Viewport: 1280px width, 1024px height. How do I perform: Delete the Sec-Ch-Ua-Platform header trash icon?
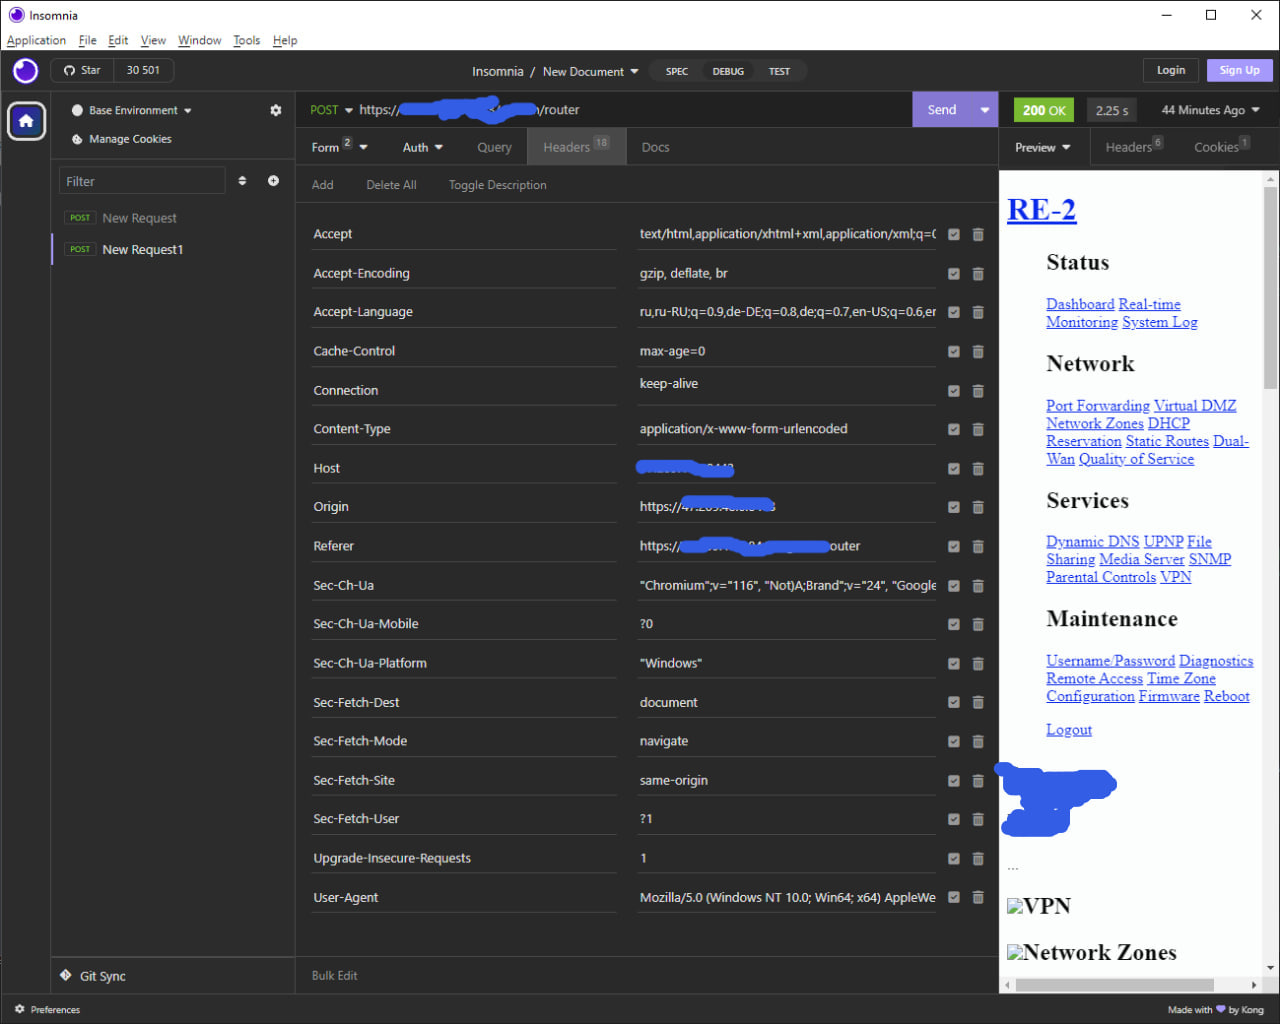coord(978,663)
